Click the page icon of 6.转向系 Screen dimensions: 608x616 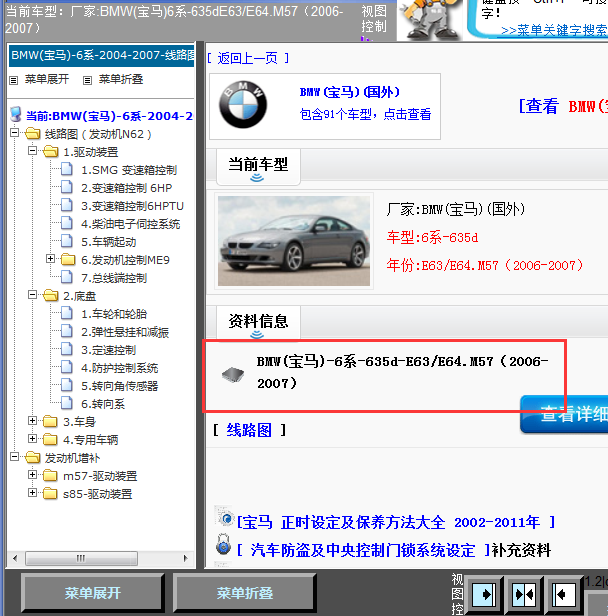click(67, 403)
